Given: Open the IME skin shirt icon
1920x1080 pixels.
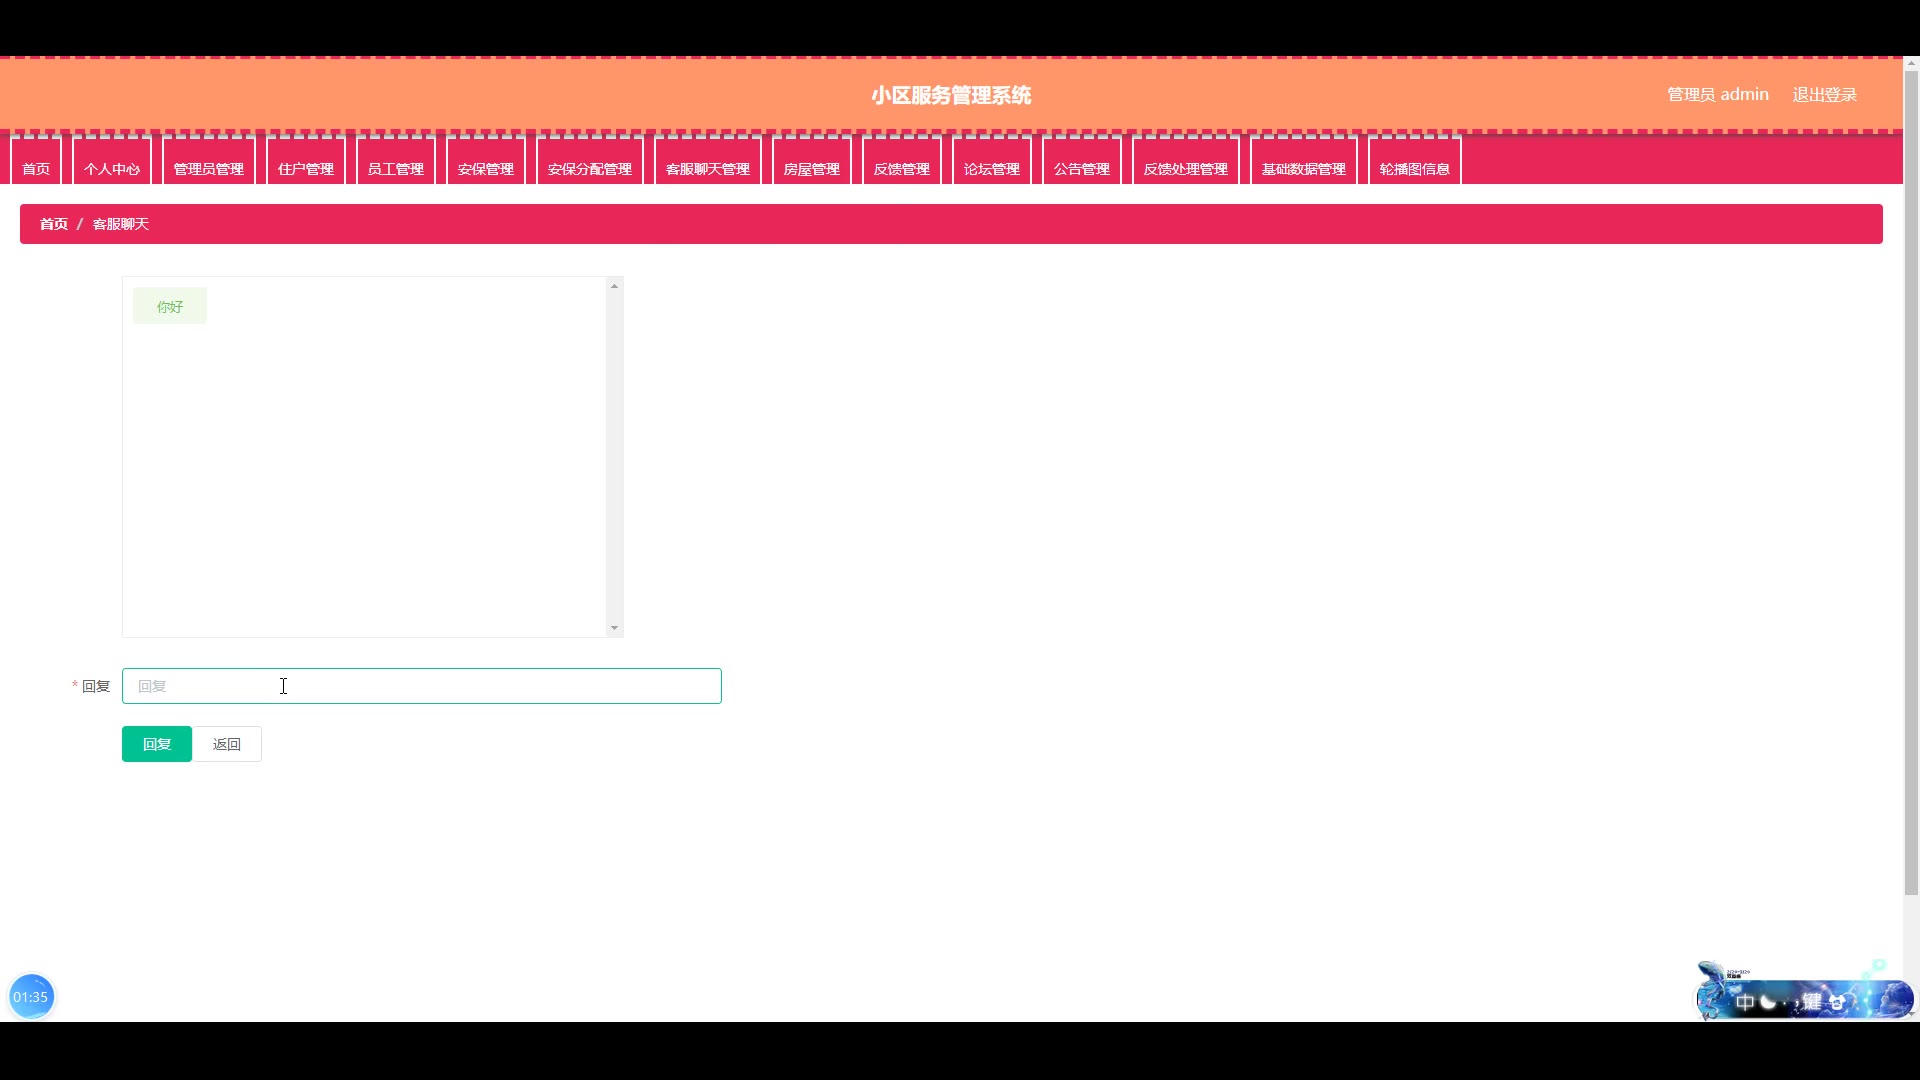Looking at the screenshot, I should click(x=1837, y=1001).
